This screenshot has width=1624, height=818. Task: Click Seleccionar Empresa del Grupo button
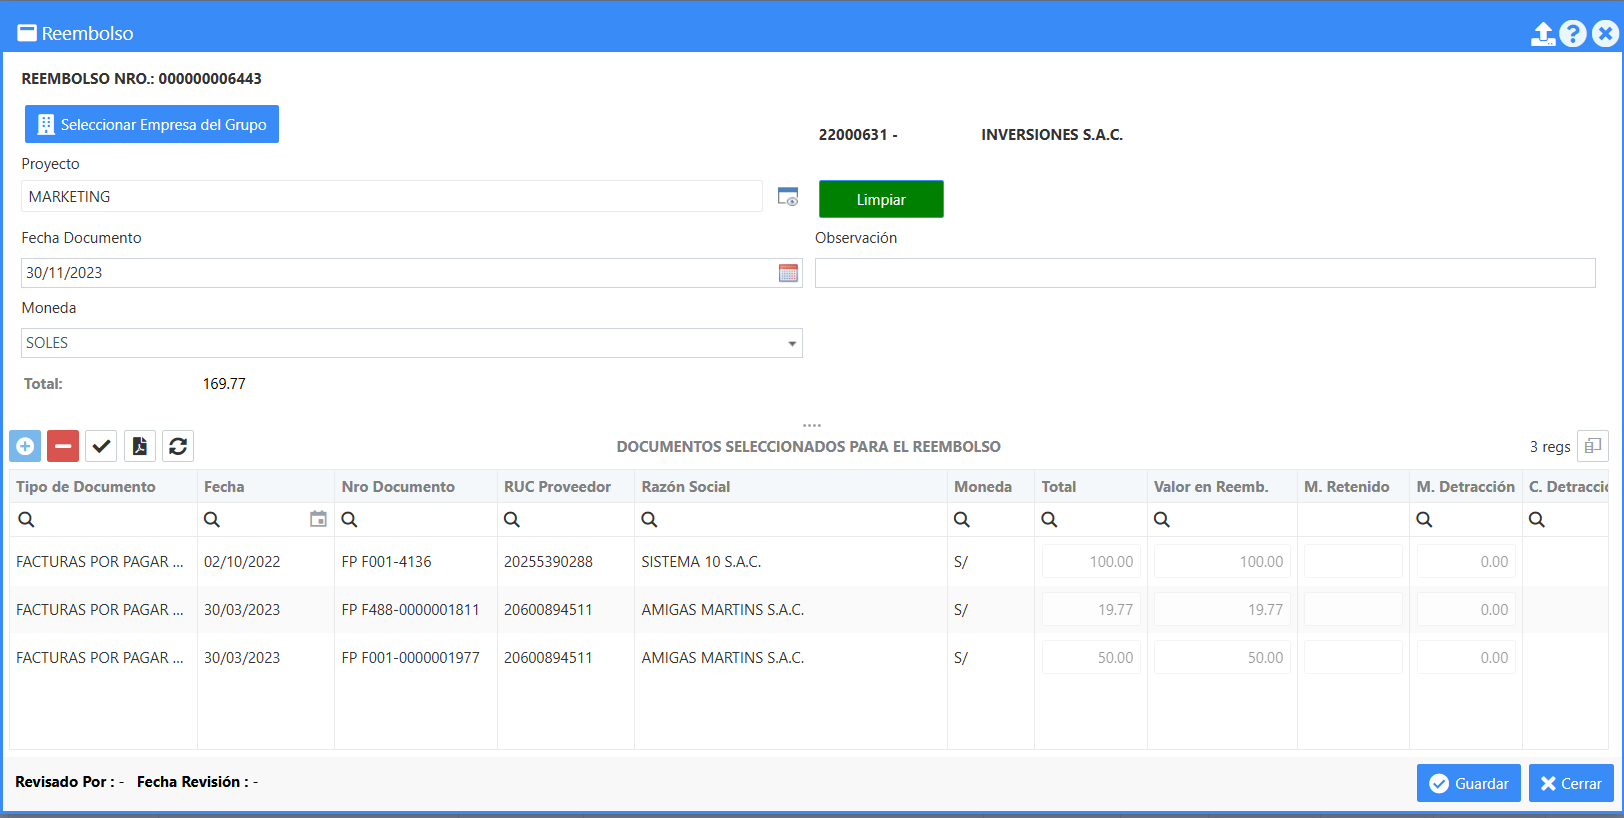[152, 124]
